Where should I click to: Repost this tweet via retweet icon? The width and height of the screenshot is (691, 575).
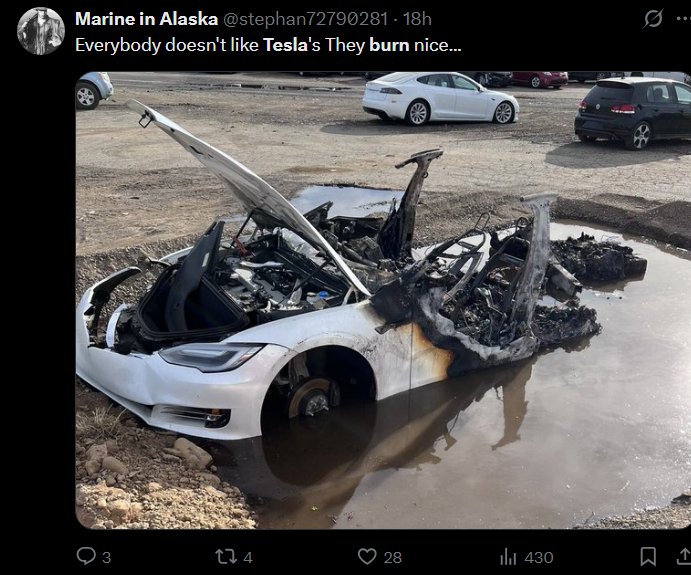pos(226,556)
